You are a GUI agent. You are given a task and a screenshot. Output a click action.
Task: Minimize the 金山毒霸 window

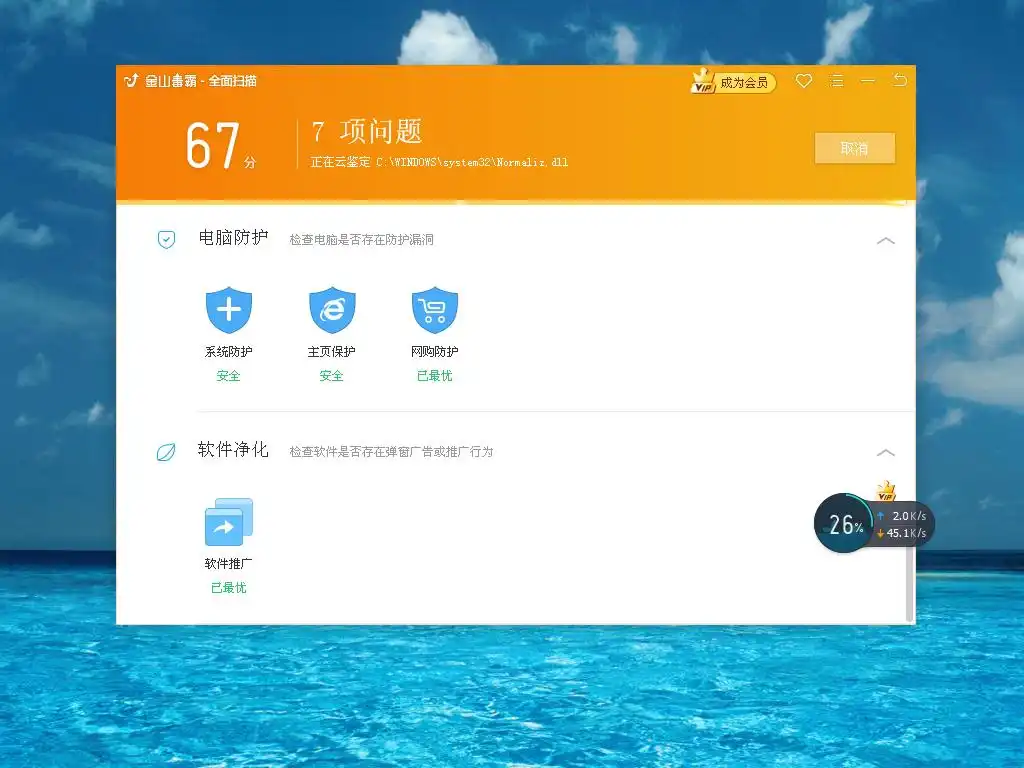[868, 81]
